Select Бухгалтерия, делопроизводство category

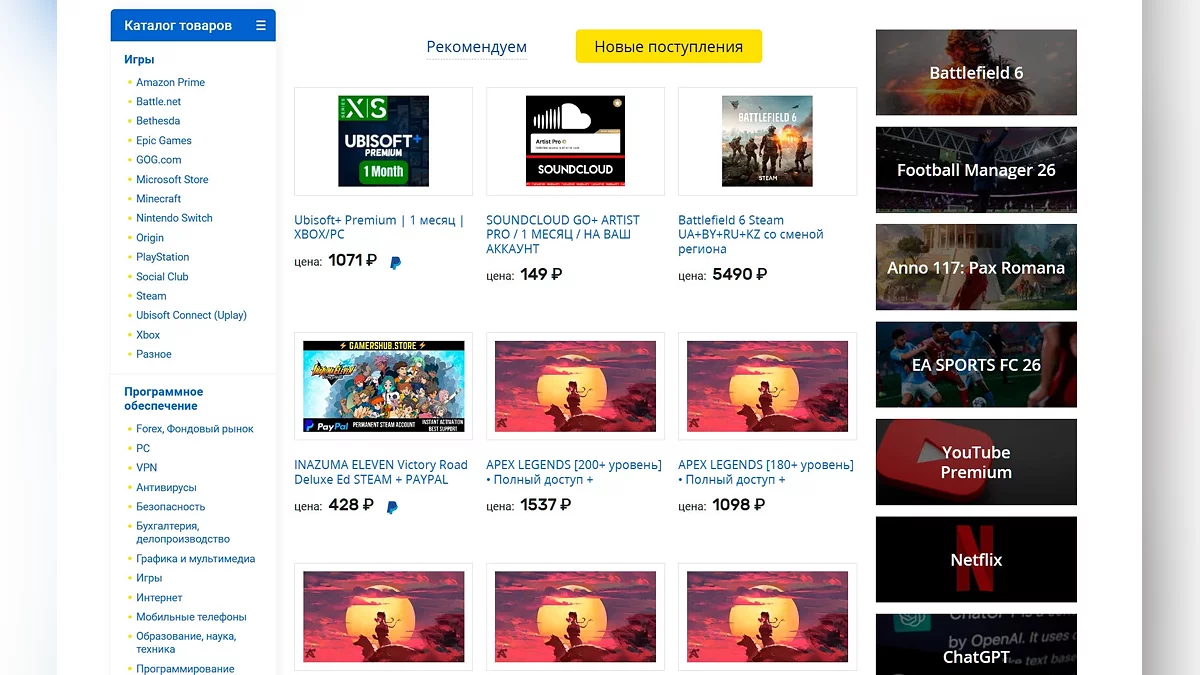[x=183, y=532]
